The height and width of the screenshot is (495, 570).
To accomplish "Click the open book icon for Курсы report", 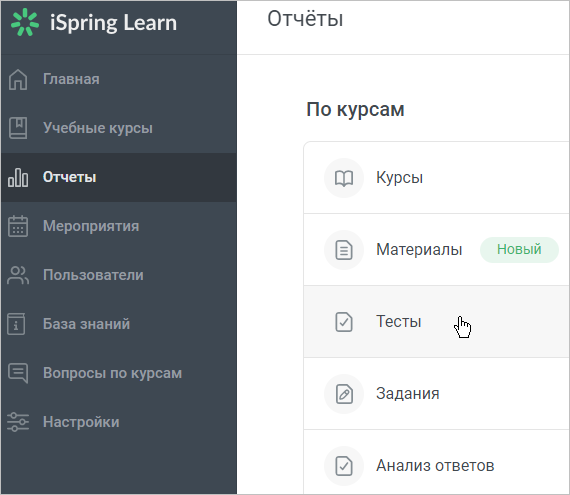I will (x=344, y=178).
